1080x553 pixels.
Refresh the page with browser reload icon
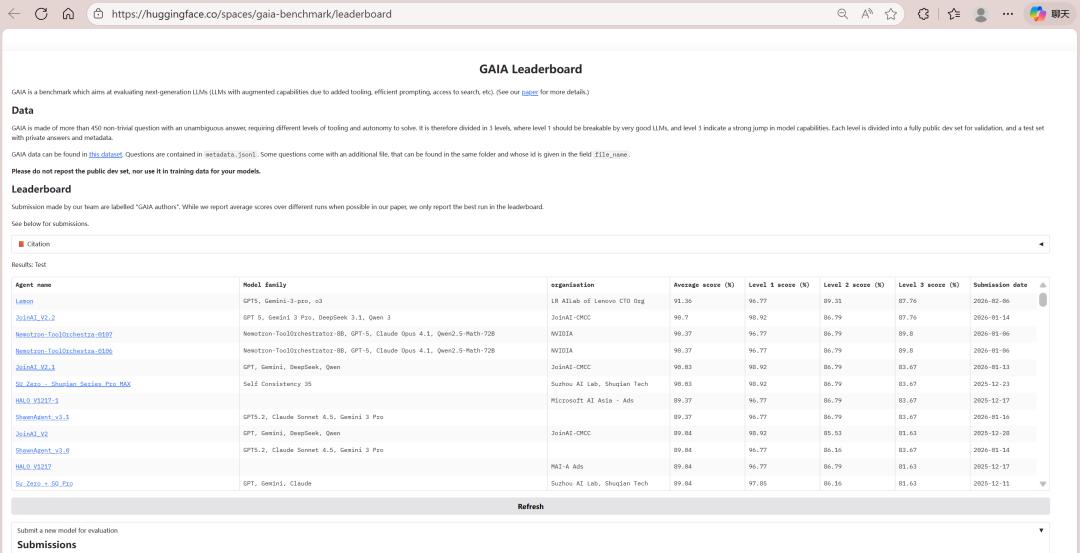click(41, 14)
